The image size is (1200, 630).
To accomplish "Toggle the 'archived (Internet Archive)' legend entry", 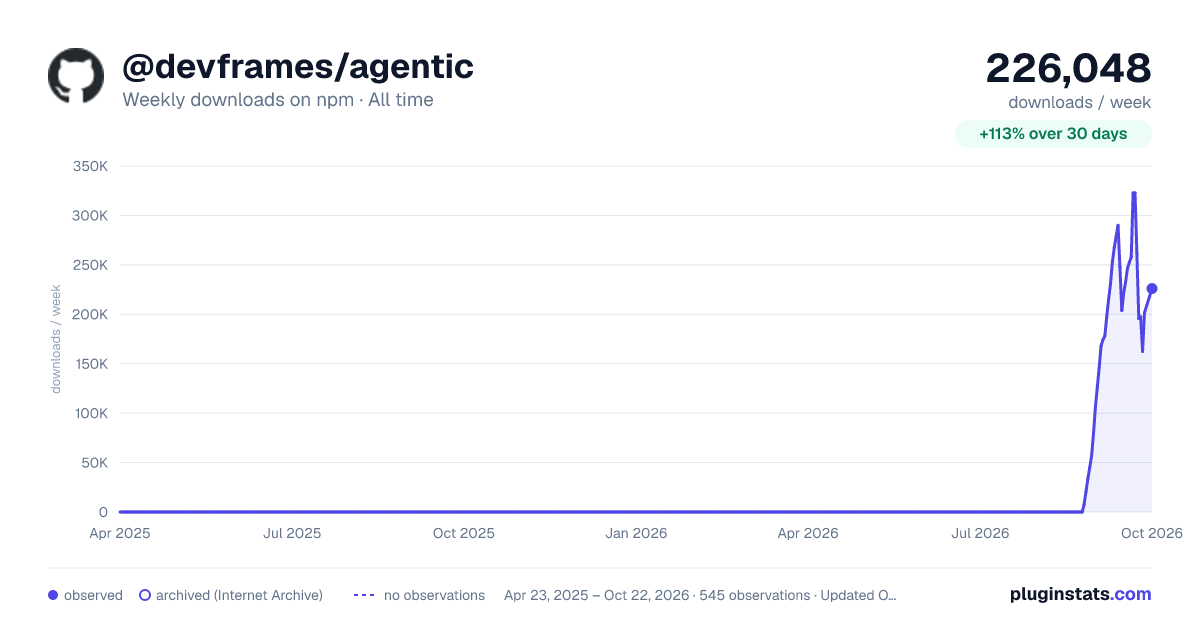I will click(x=231, y=595).
